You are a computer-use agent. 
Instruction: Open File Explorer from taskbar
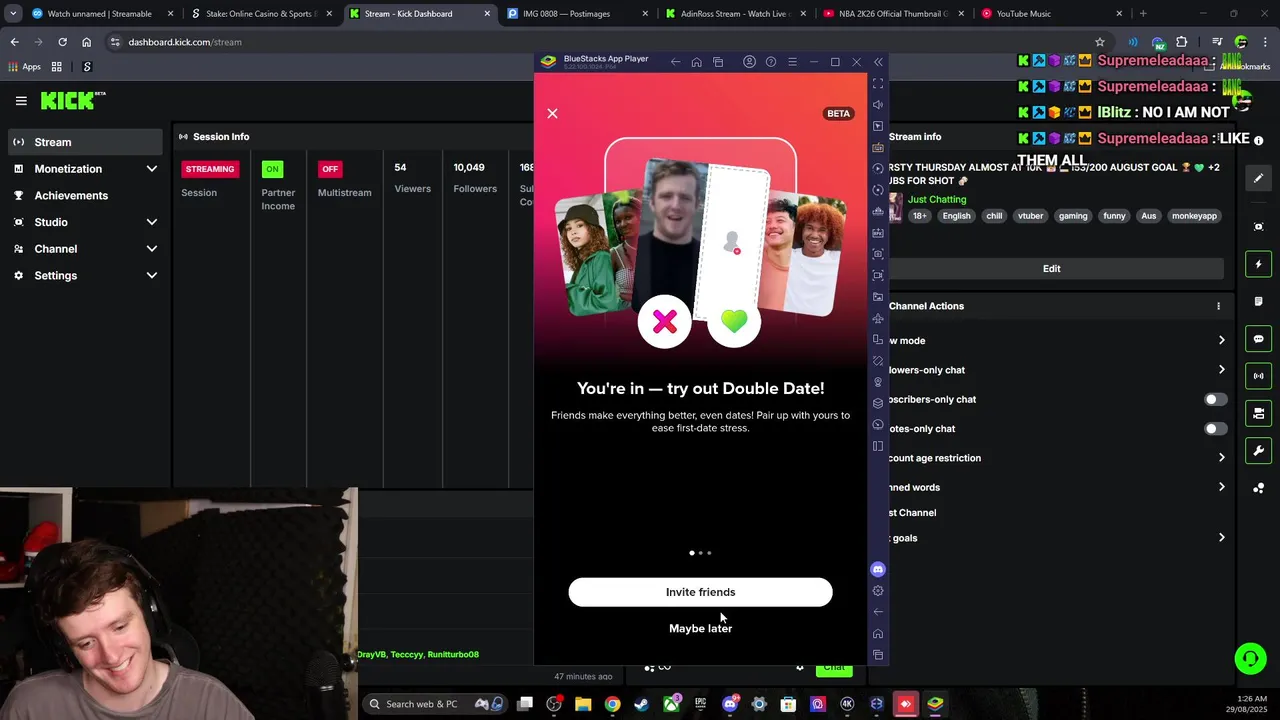tap(583, 704)
